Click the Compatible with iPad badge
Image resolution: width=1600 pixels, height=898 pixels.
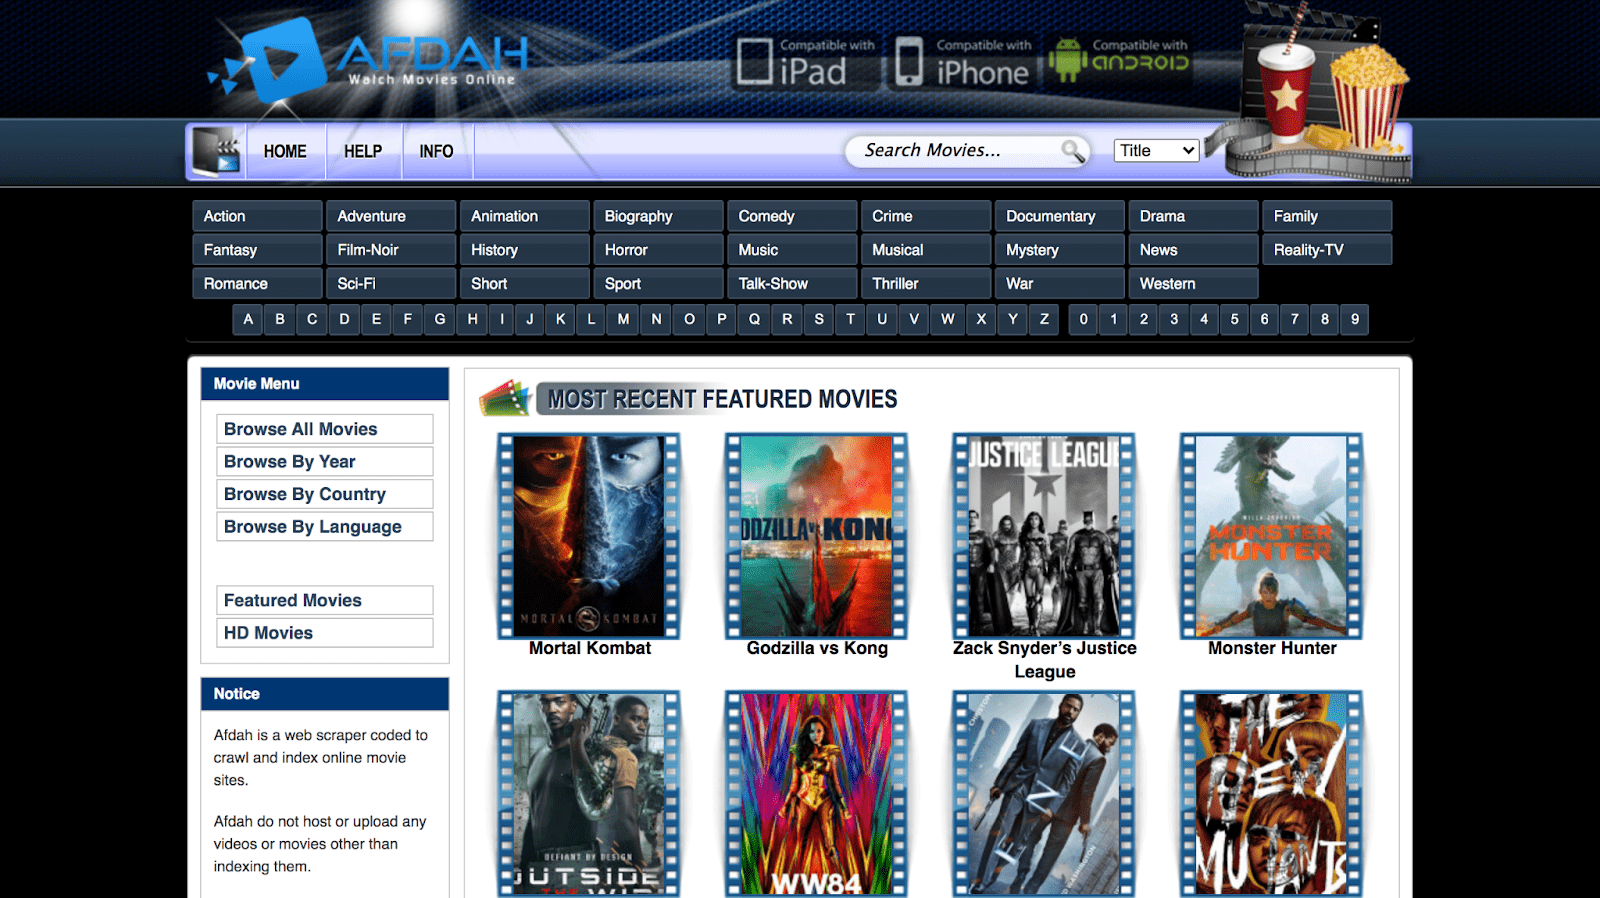tap(807, 62)
